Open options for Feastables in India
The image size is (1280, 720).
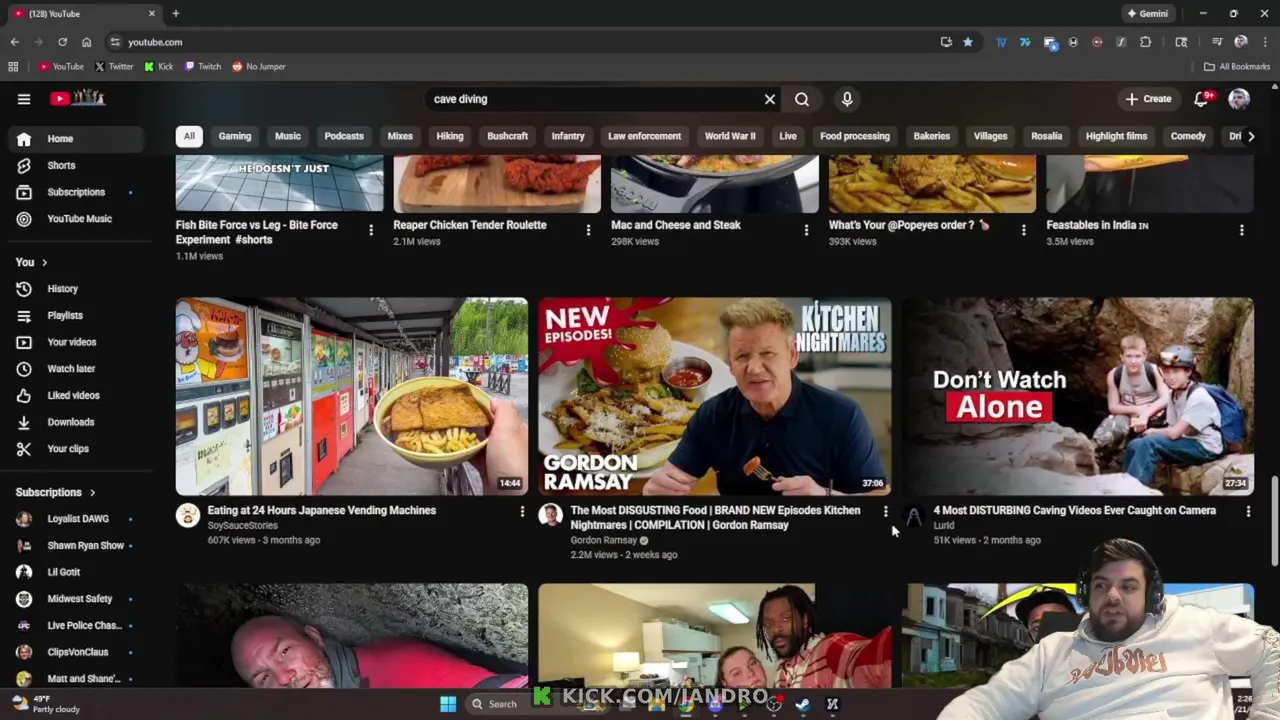1241,230
